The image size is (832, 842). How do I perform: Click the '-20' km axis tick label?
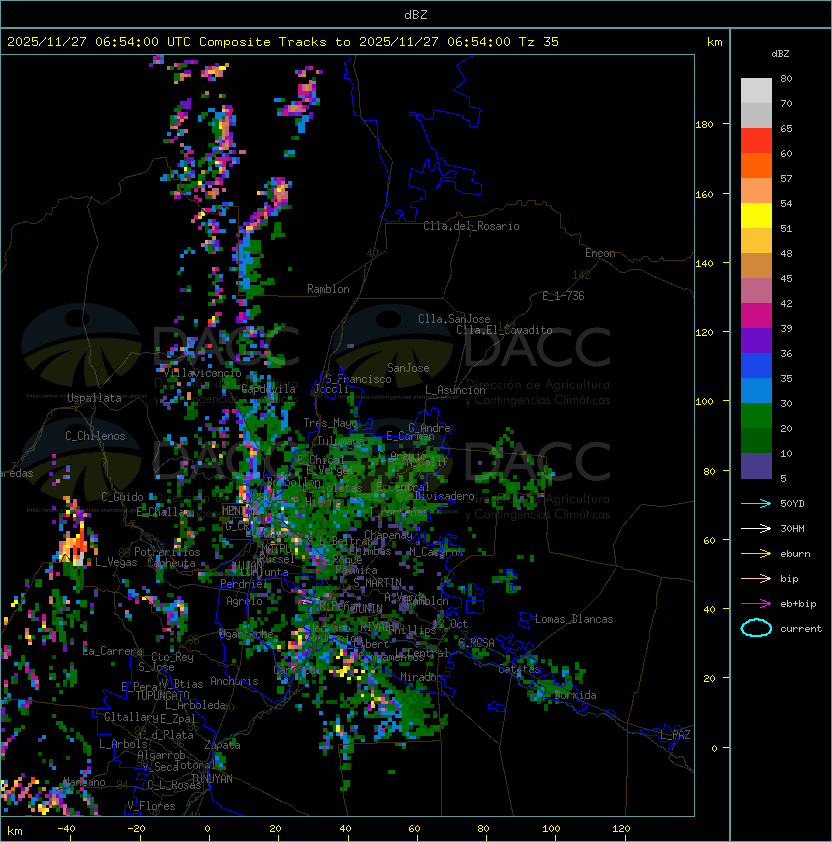click(136, 829)
